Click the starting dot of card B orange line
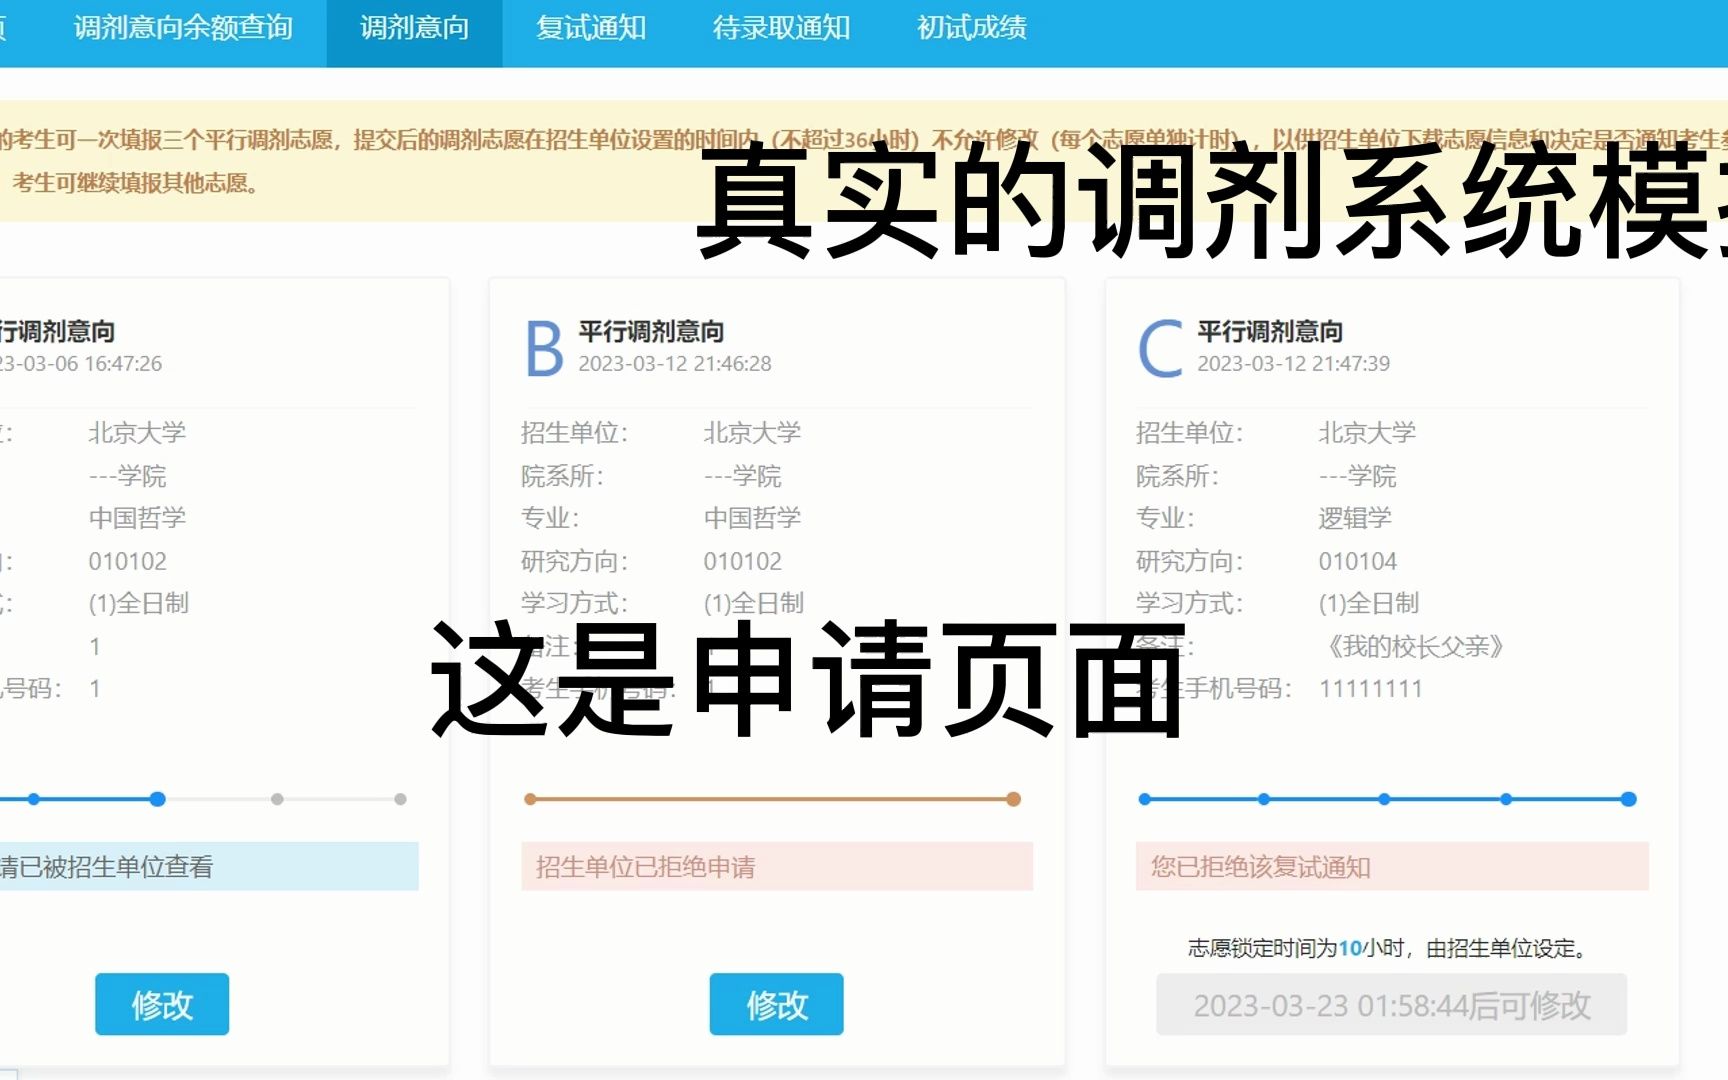 click(x=530, y=799)
